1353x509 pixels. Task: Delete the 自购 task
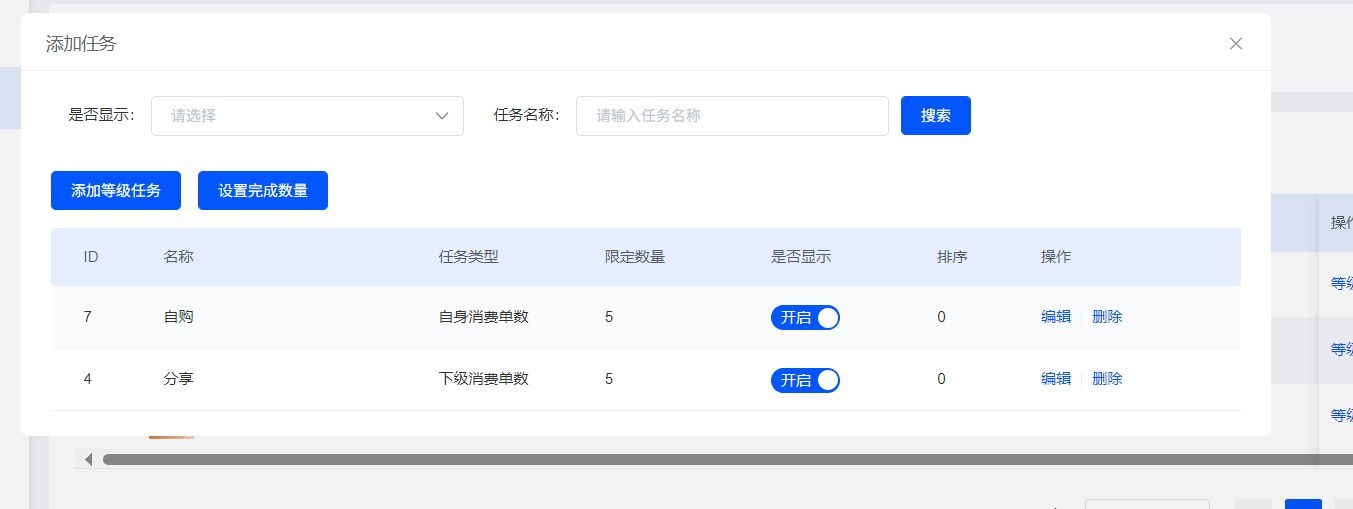click(x=1107, y=317)
